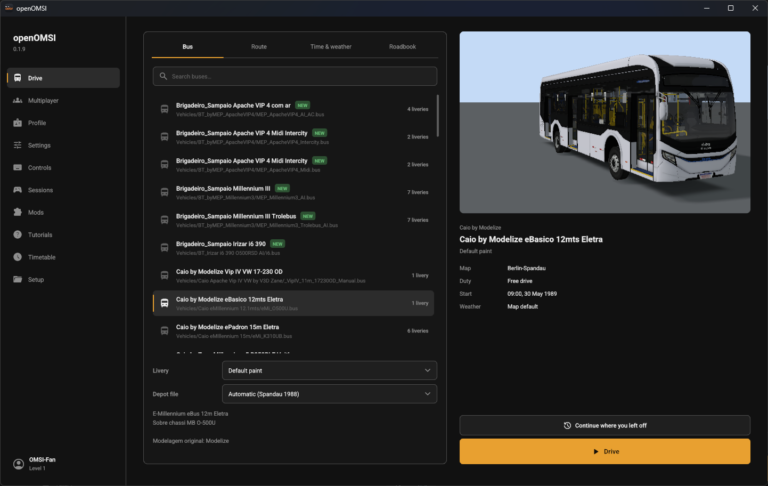Viewport: 768px width, 486px height.
Task: Select Apache VIP 4 Midi Intercity with Midi.bus path
Action: (x=293, y=165)
